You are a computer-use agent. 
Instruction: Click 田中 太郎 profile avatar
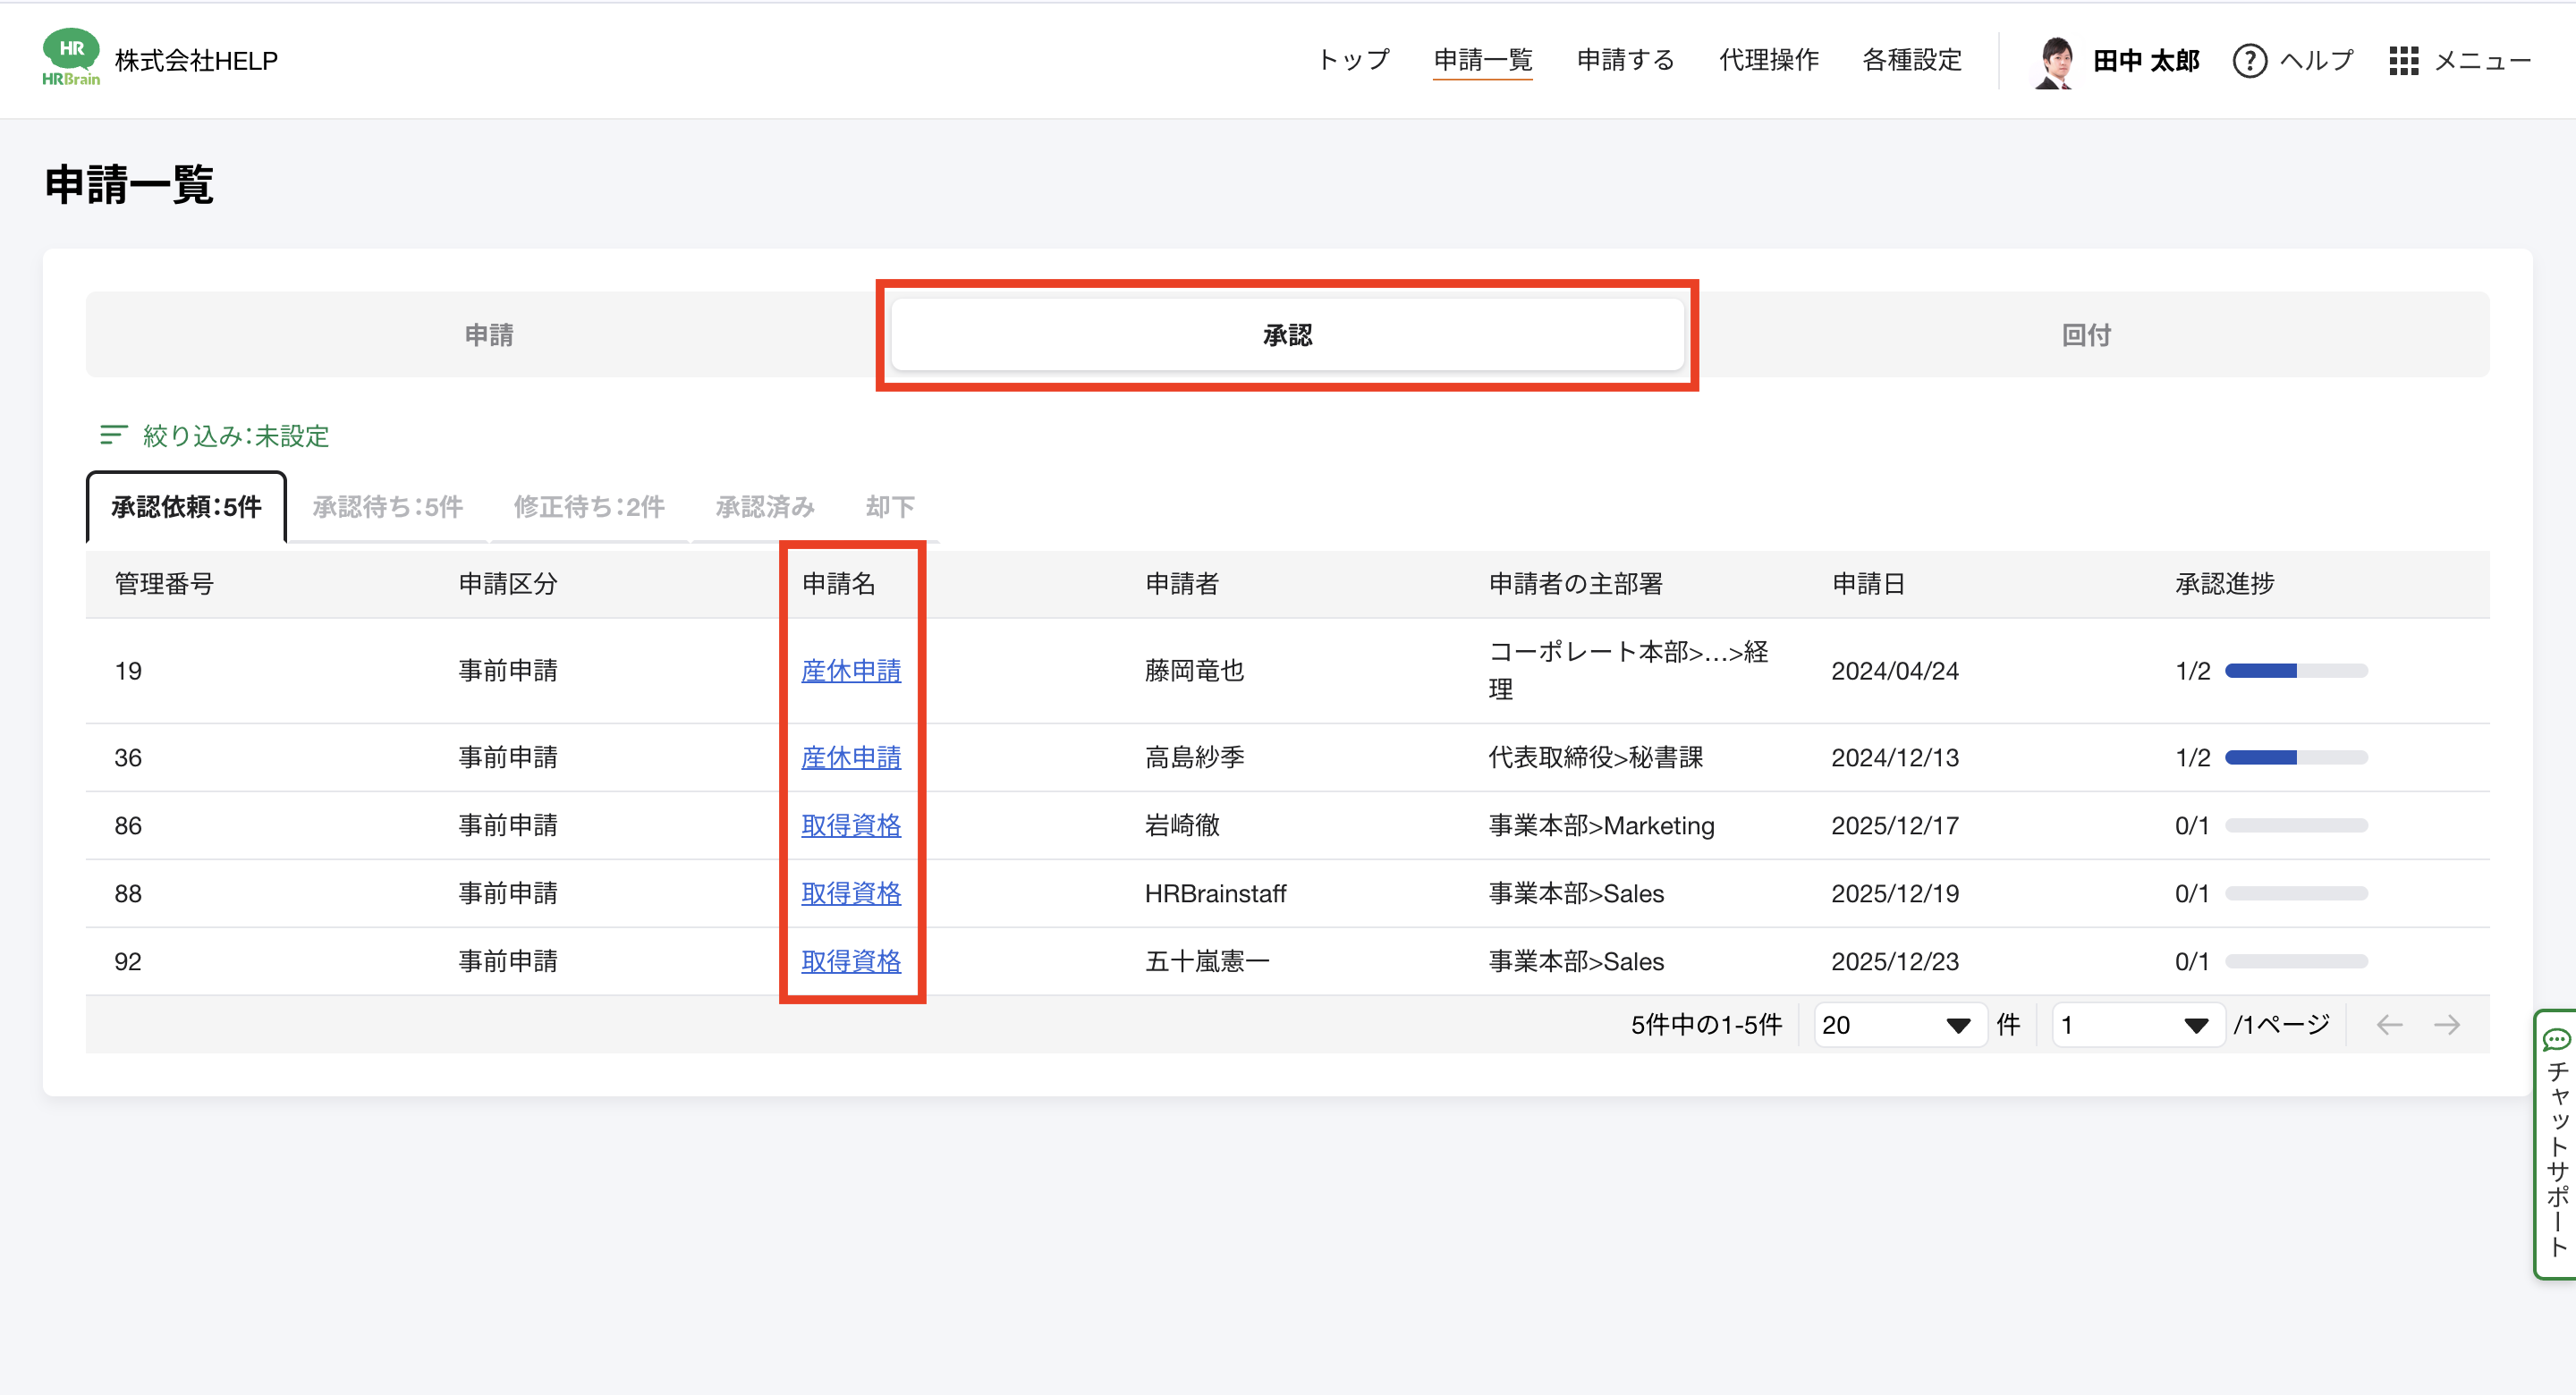2055,61
